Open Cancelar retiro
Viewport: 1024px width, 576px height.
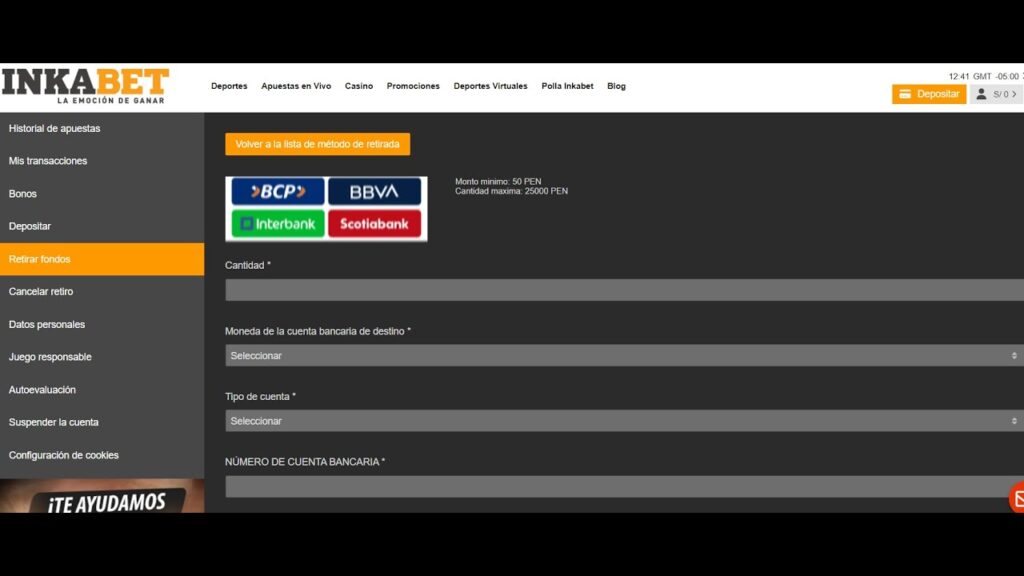pos(102,292)
